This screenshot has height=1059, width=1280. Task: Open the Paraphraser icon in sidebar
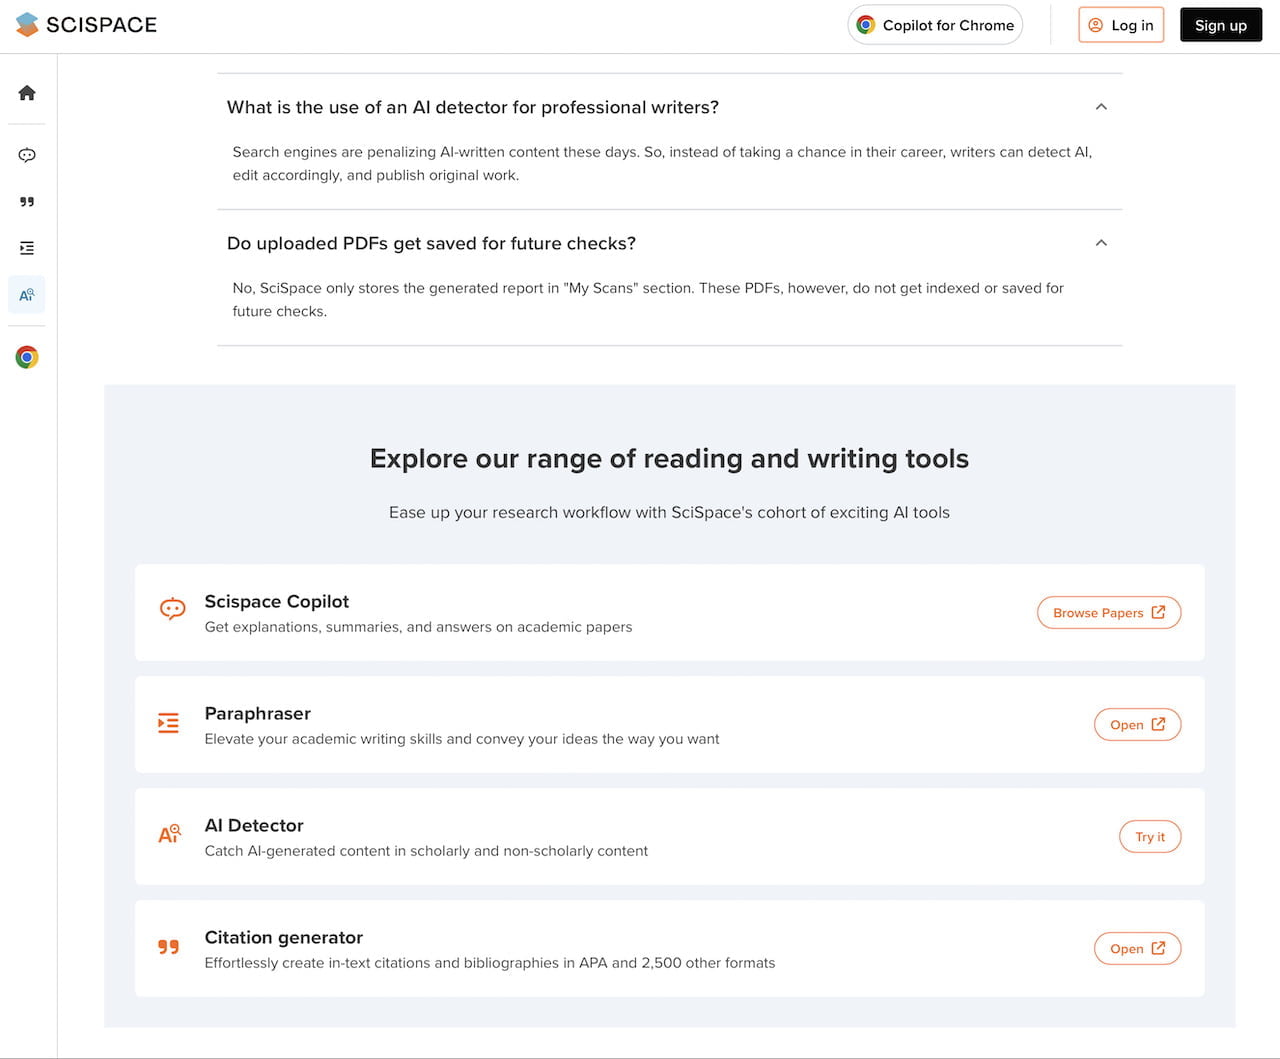[x=27, y=248]
